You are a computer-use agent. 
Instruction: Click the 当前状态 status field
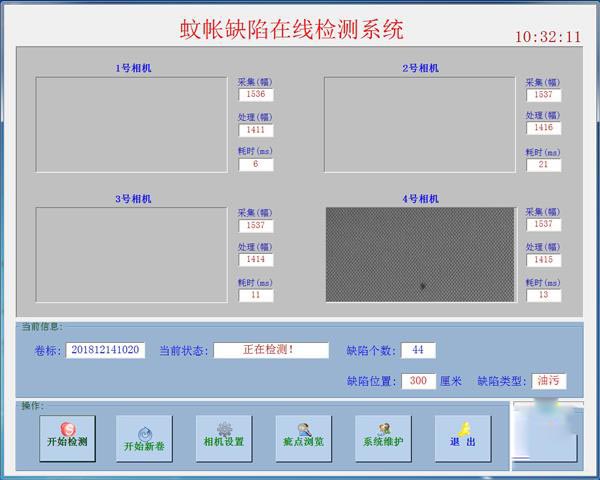coord(270,350)
